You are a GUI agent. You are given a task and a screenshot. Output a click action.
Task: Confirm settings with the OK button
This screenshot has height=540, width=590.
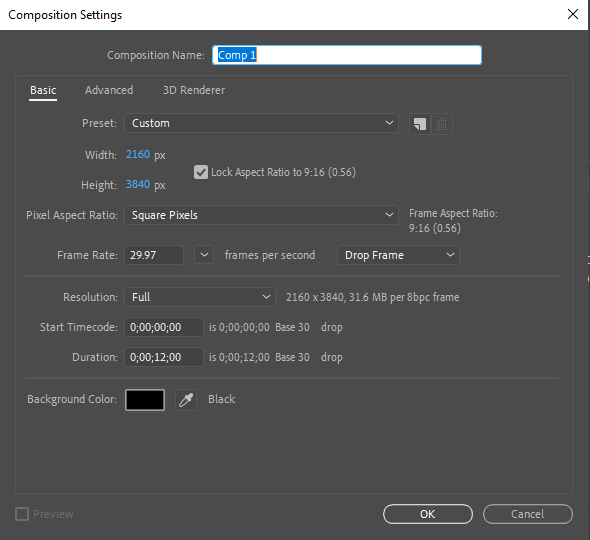coord(428,514)
